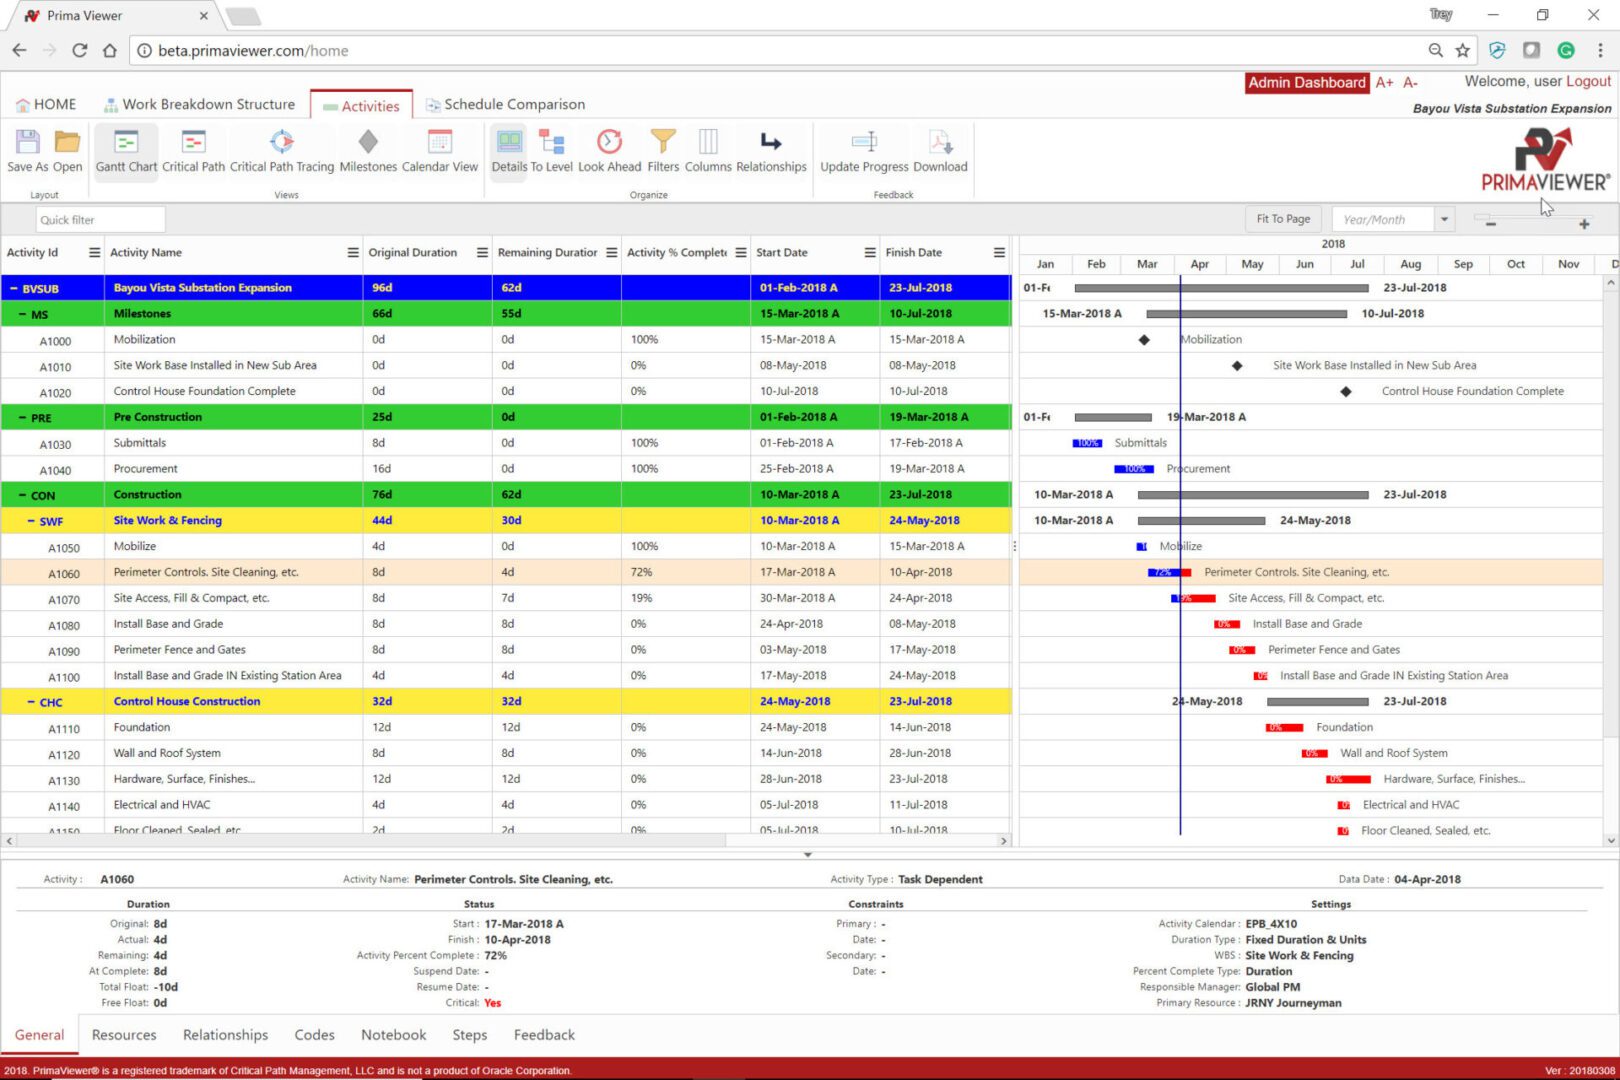Screen dimensions: 1620x1080
Task: Open the Feedback detail tab
Action: (x=544, y=1035)
